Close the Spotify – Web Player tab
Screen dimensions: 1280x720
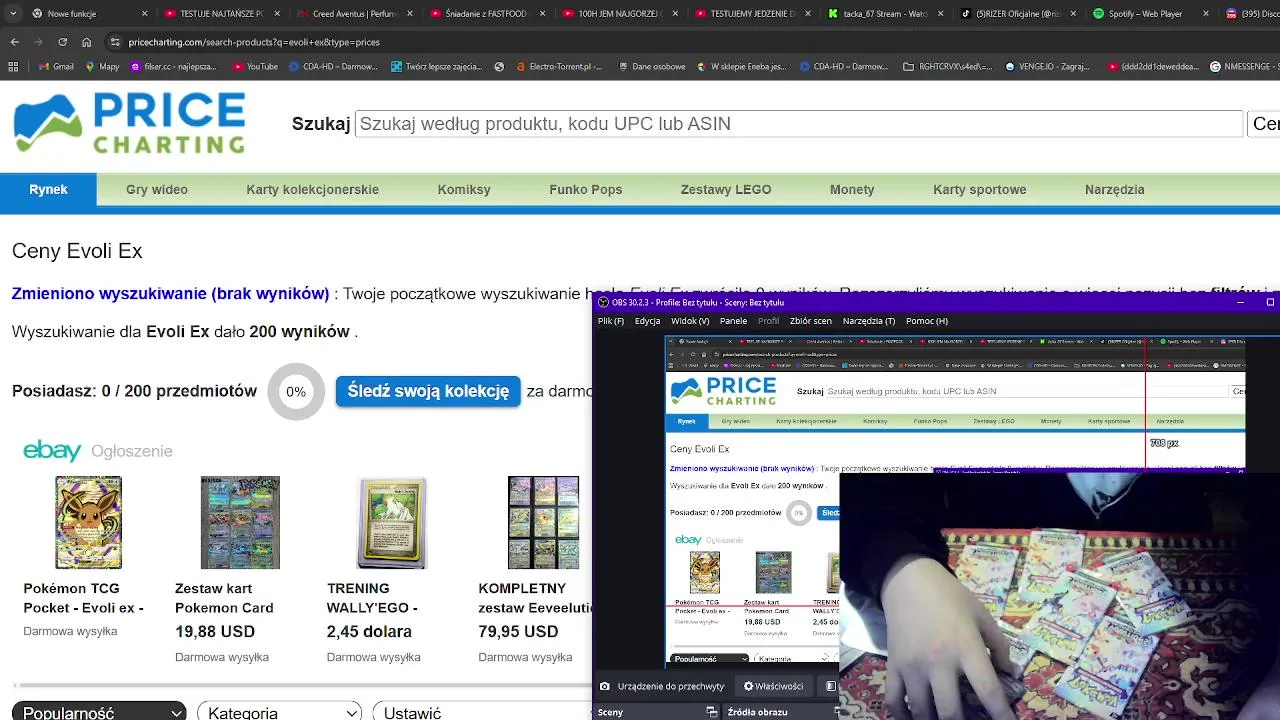coord(1205,14)
